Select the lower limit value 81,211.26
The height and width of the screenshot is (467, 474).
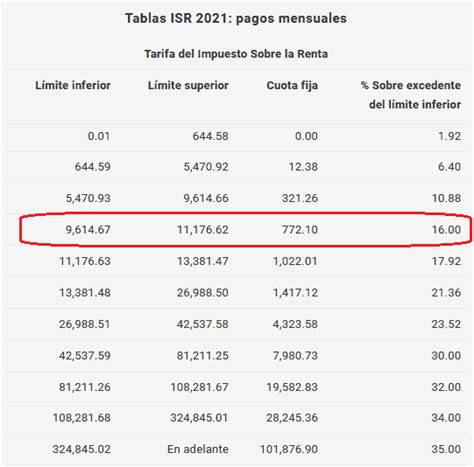click(x=85, y=387)
